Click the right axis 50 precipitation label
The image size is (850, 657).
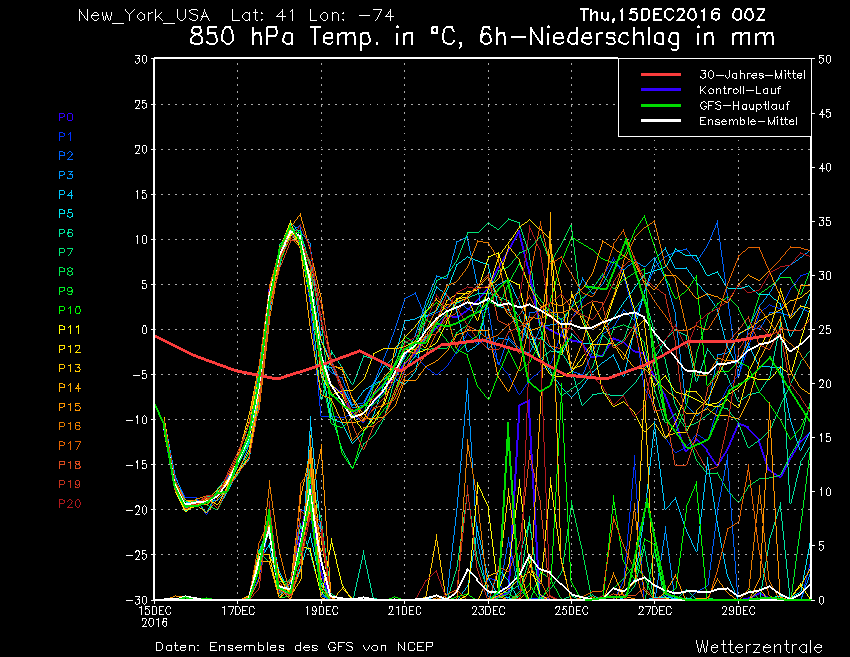point(825,59)
